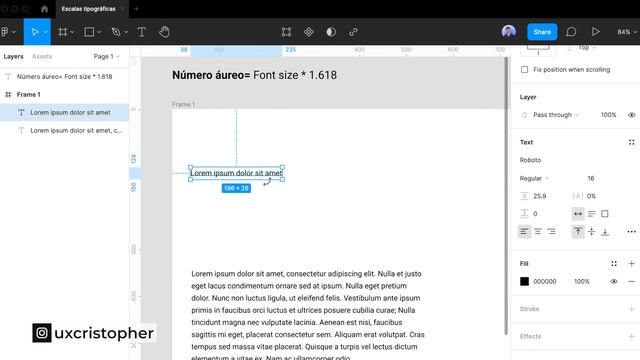The width and height of the screenshot is (640, 360).
Task: Click the Create link icon
Action: 353,32
